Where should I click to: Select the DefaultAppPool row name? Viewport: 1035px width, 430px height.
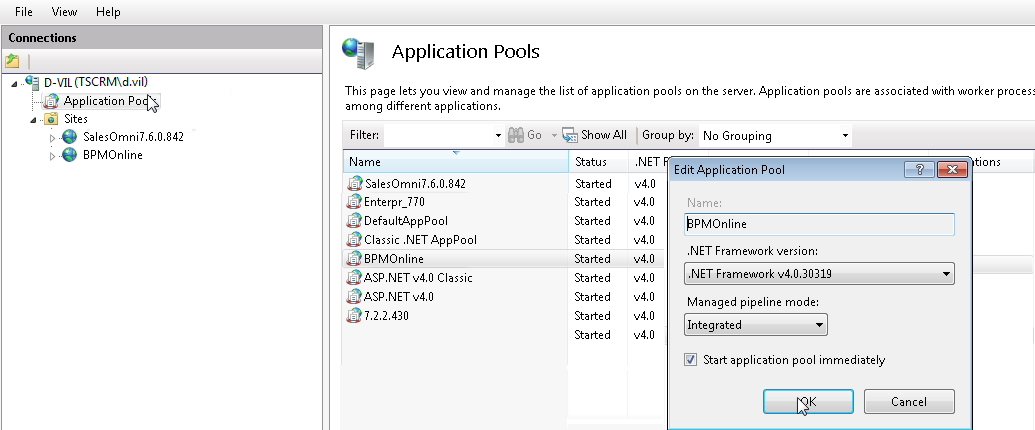pos(406,221)
